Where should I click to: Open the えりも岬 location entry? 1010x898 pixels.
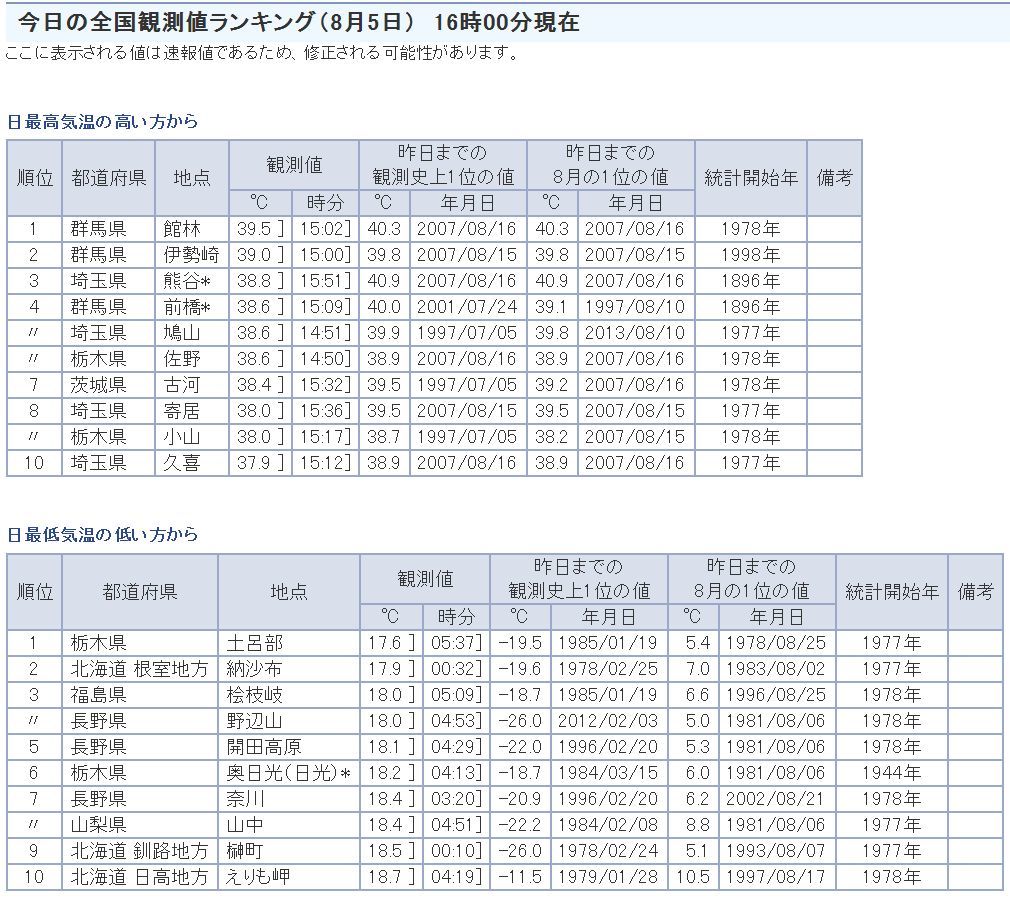coord(258,877)
